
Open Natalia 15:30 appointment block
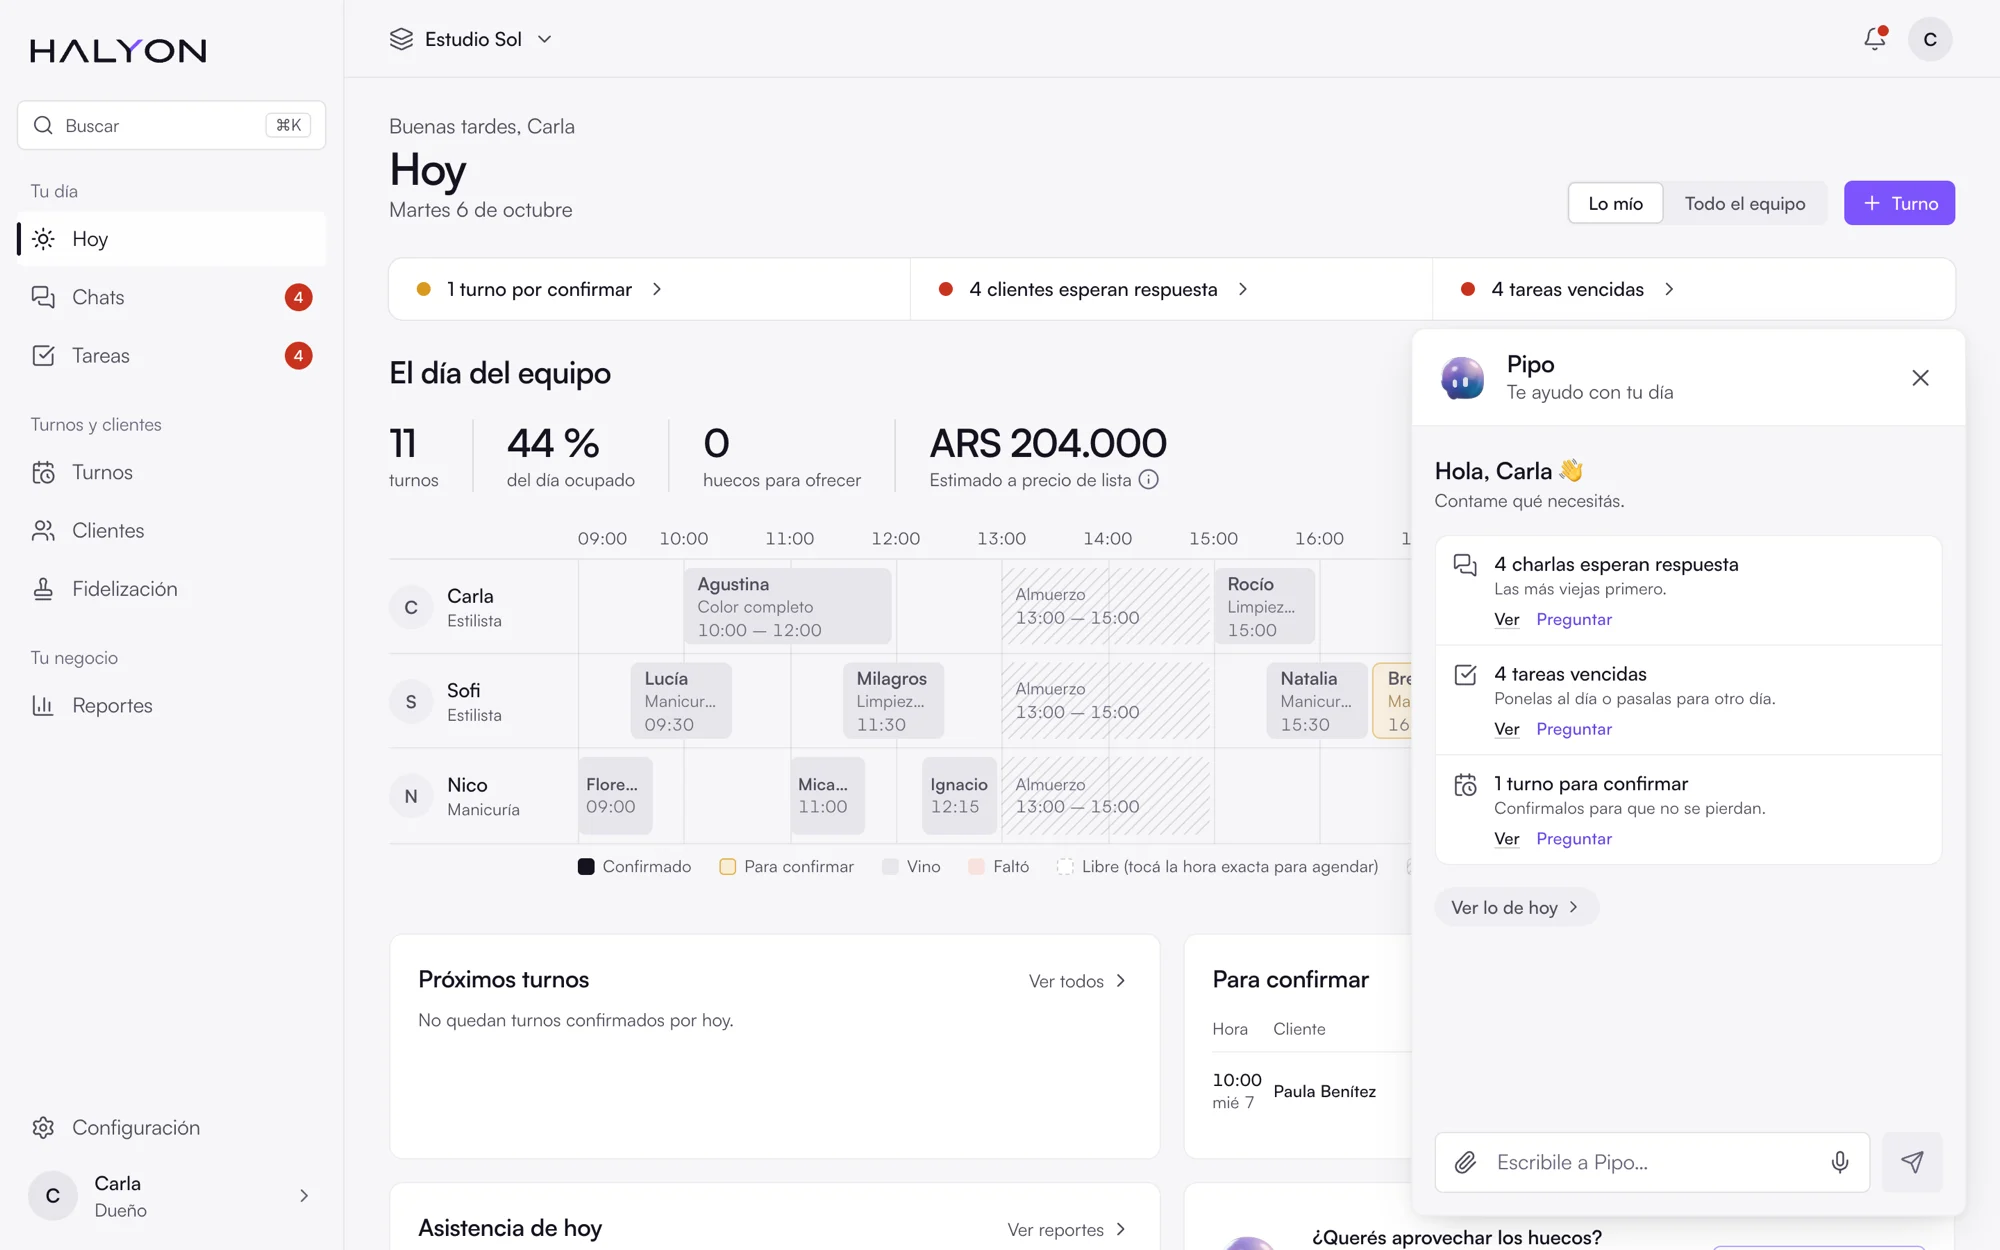tap(1317, 701)
